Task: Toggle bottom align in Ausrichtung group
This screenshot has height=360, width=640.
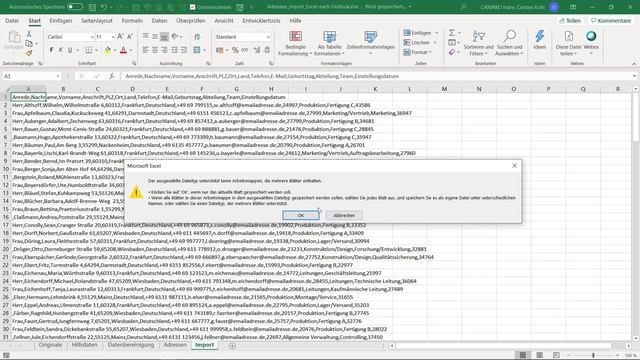Action: [164, 37]
